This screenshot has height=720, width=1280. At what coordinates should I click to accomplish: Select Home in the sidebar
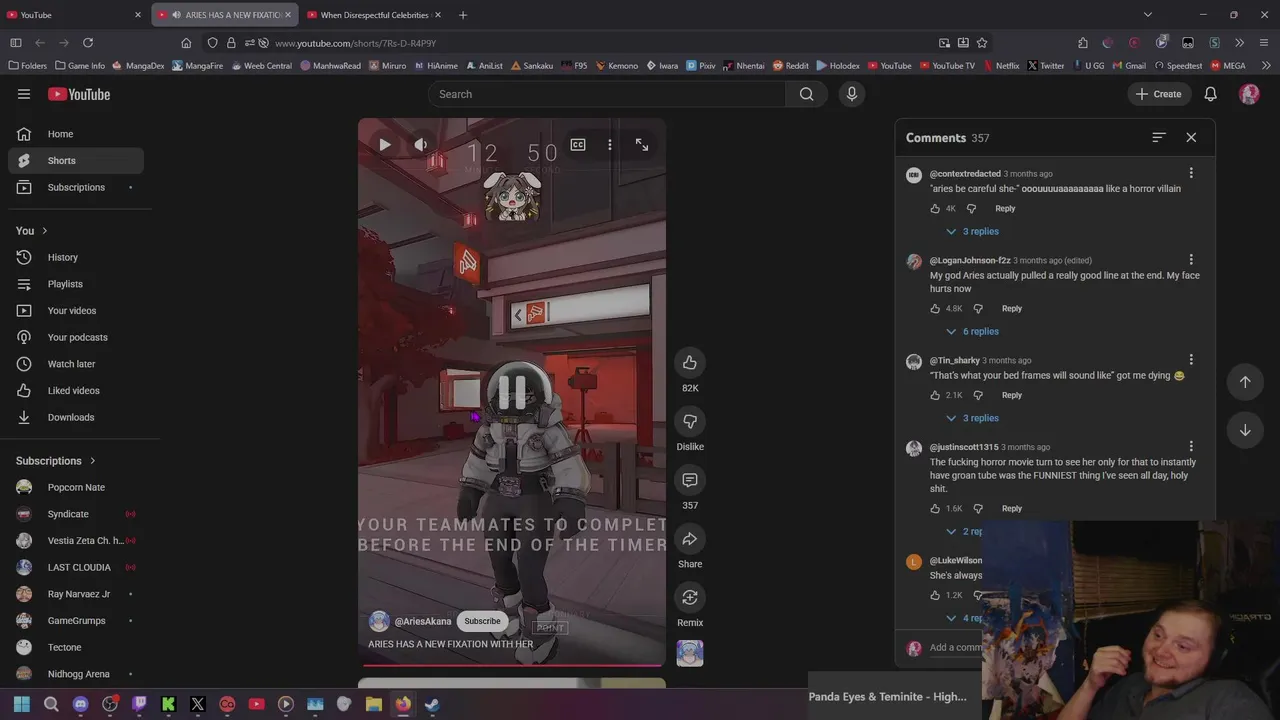pos(76,134)
